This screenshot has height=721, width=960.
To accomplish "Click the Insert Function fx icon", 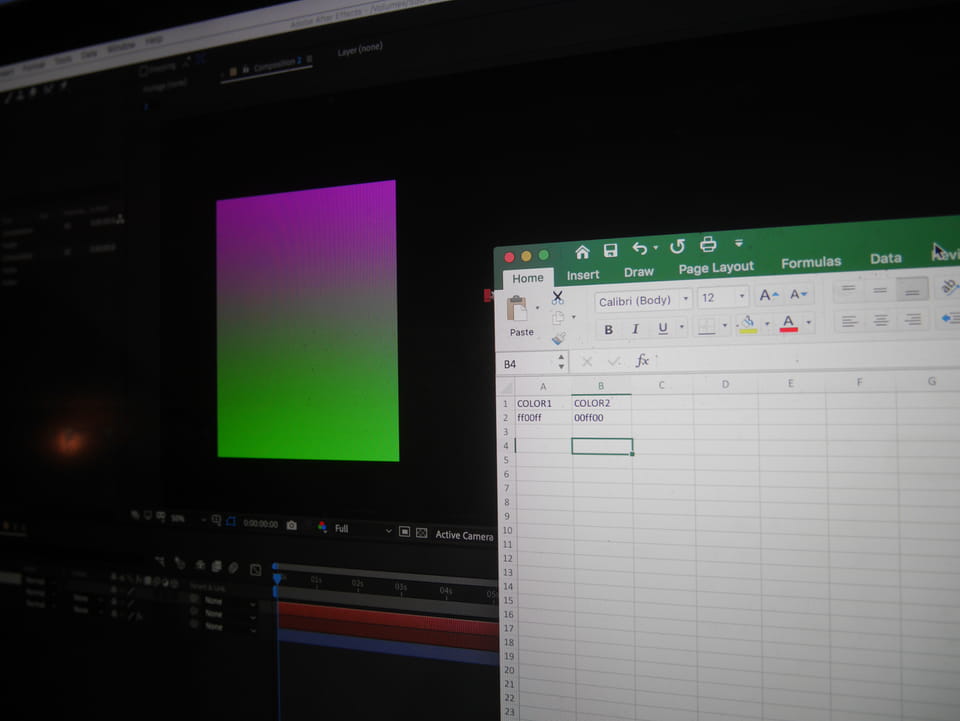I will click(643, 361).
